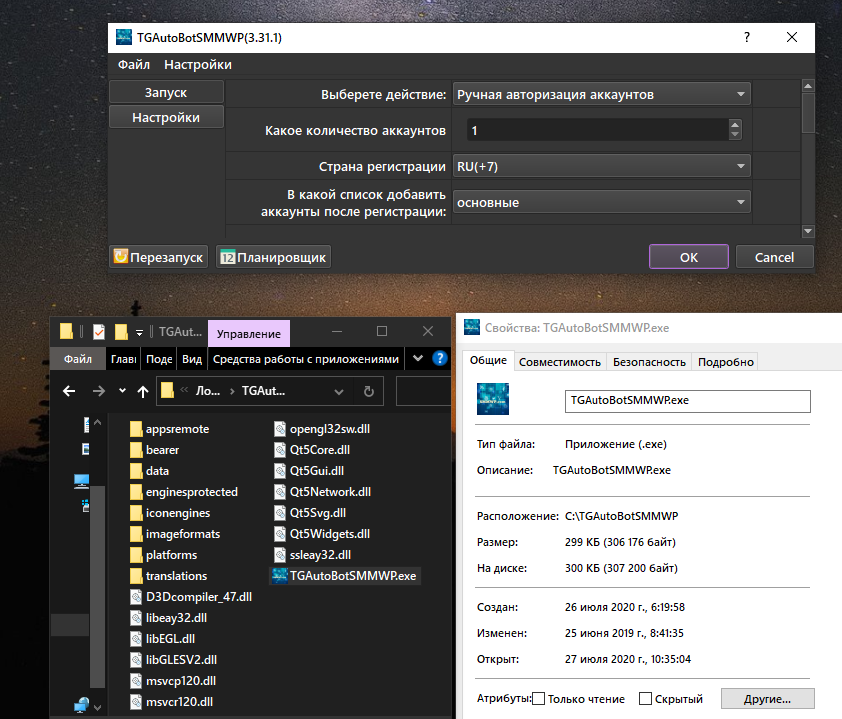
Task: Expand the Explorer ribbon with the chevron
Action: click(x=418, y=358)
